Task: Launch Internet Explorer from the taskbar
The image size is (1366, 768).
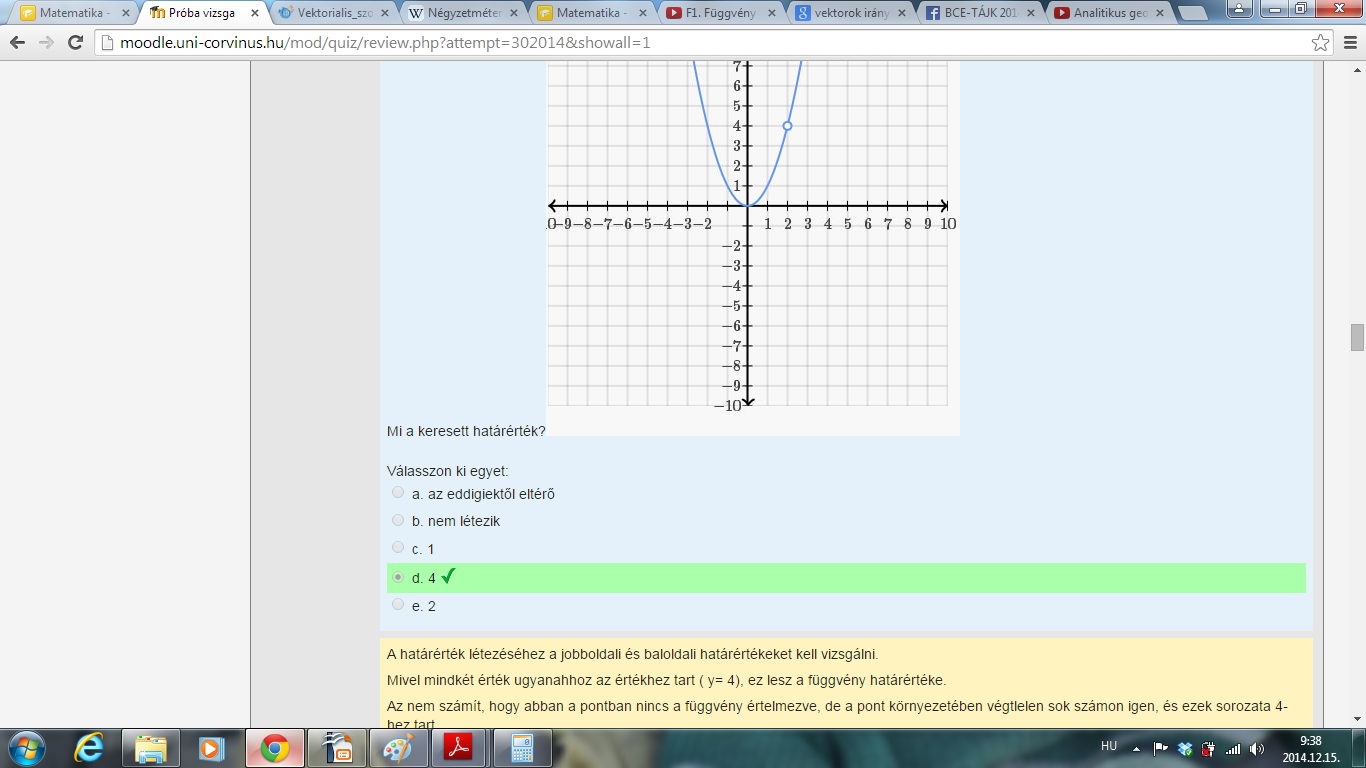Action: (x=90, y=747)
